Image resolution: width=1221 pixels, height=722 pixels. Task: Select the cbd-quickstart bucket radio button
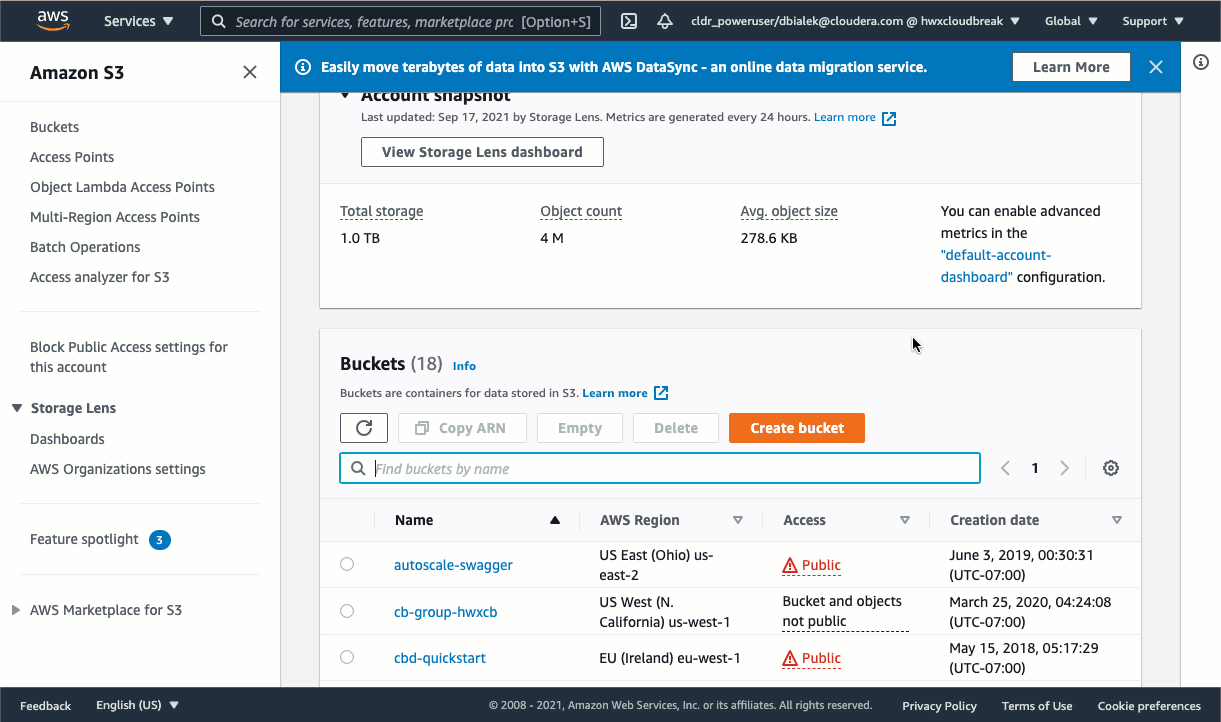tap(347, 657)
